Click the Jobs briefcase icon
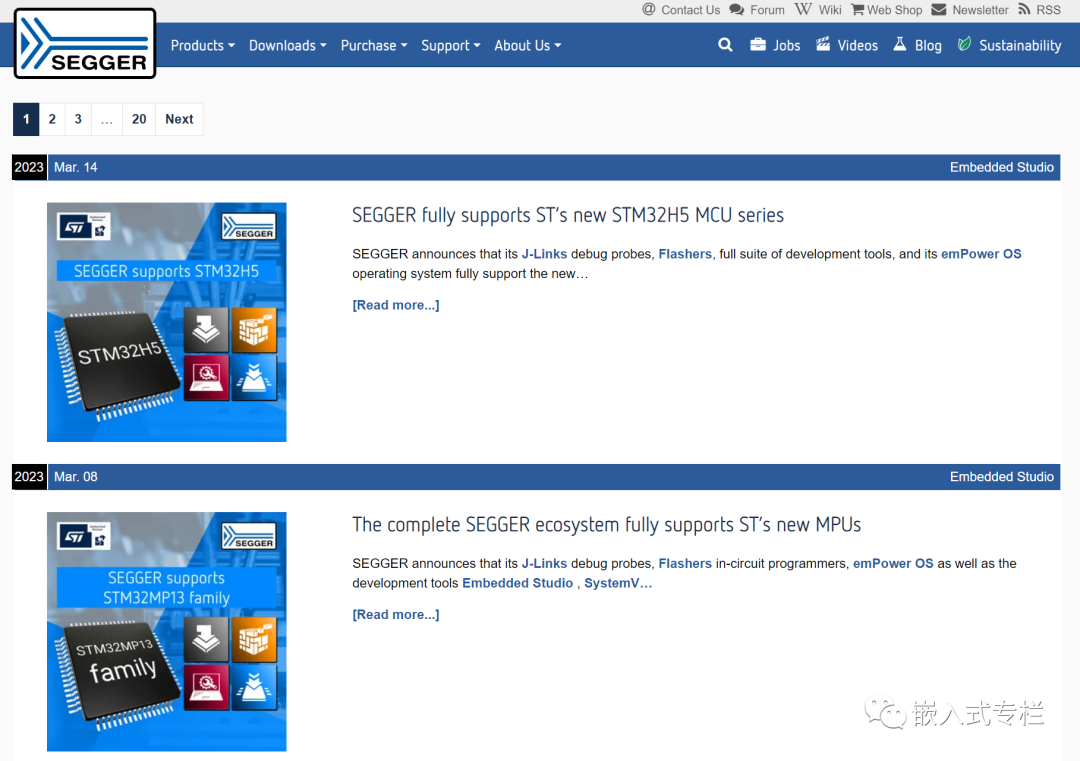 pos(758,45)
